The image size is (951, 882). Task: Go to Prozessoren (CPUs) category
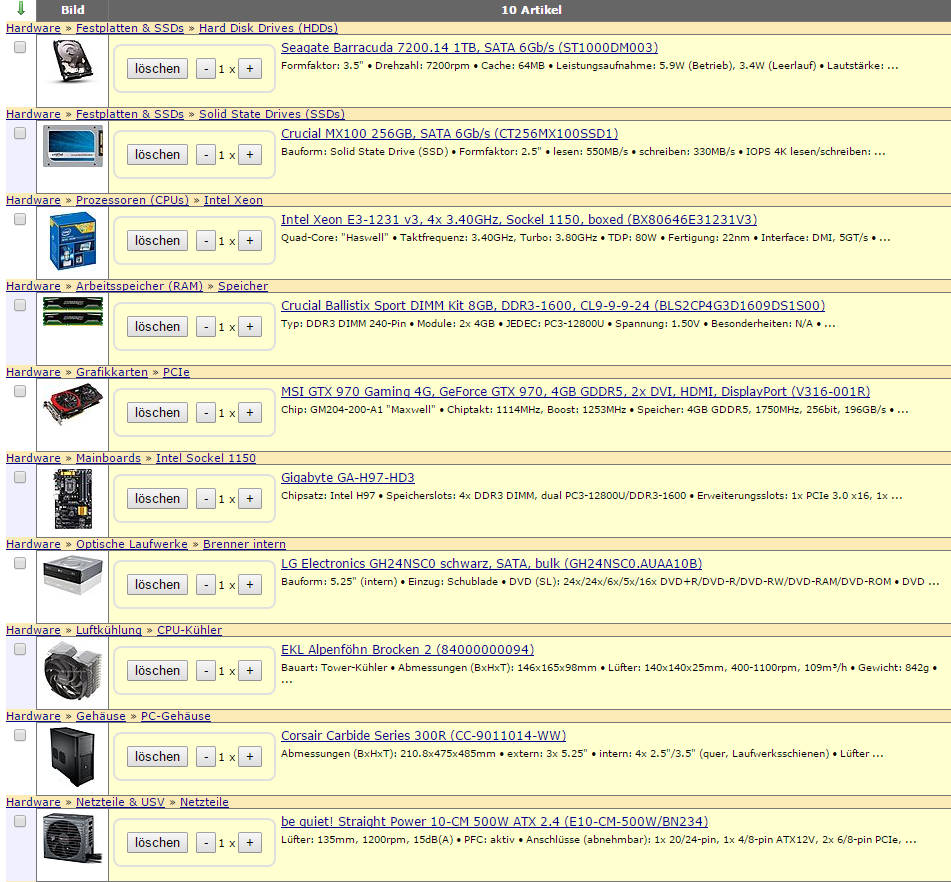coord(132,200)
